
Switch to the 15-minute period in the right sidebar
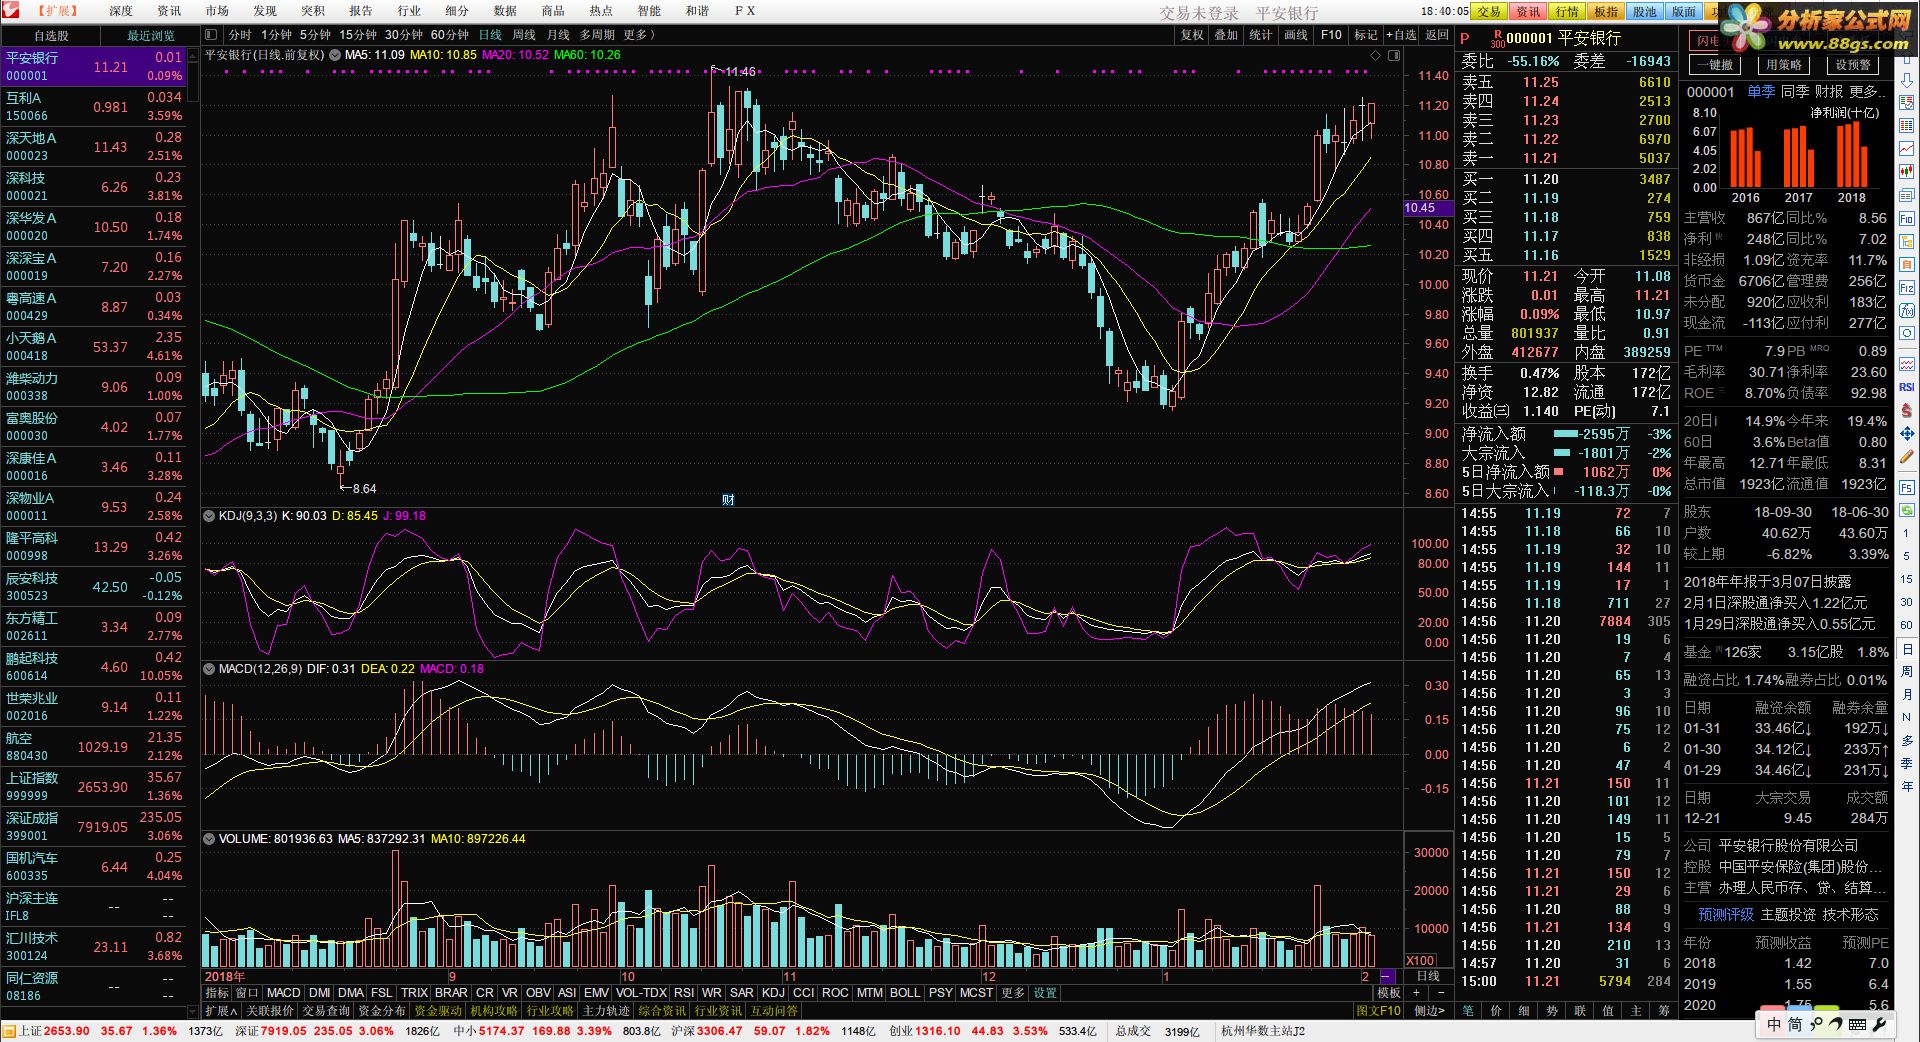click(x=1907, y=579)
